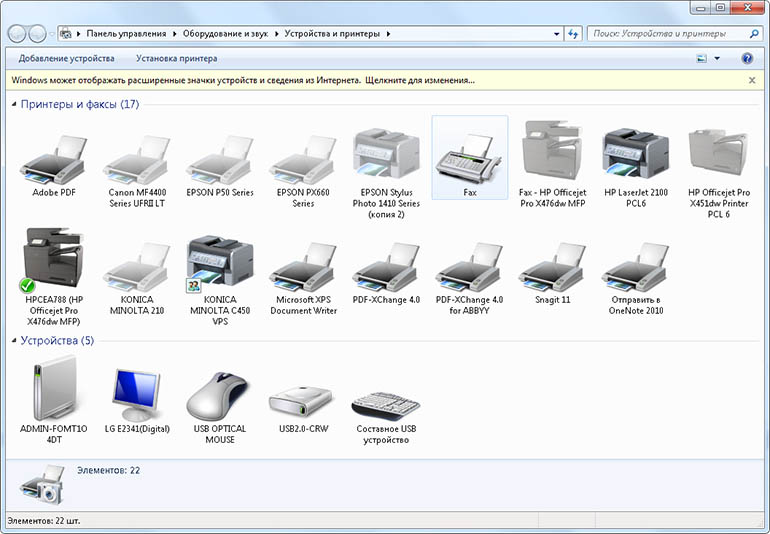Click "Принтеры и факсы (17)" group header

click(x=80, y=104)
